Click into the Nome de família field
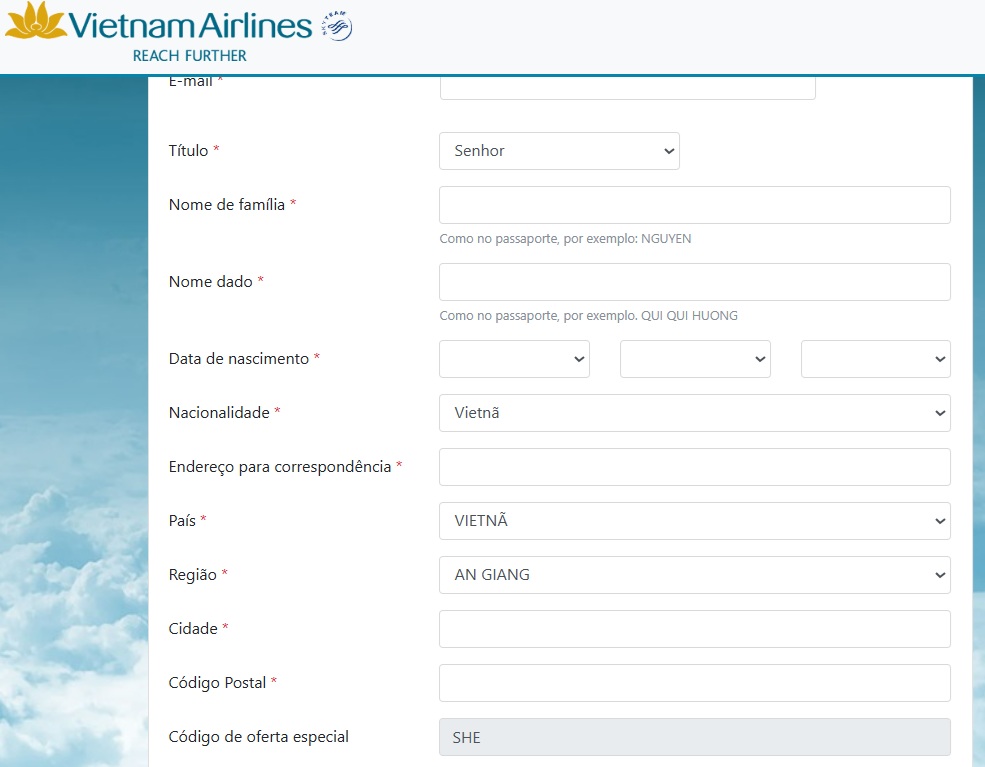This screenshot has height=767, width=985. pos(694,205)
